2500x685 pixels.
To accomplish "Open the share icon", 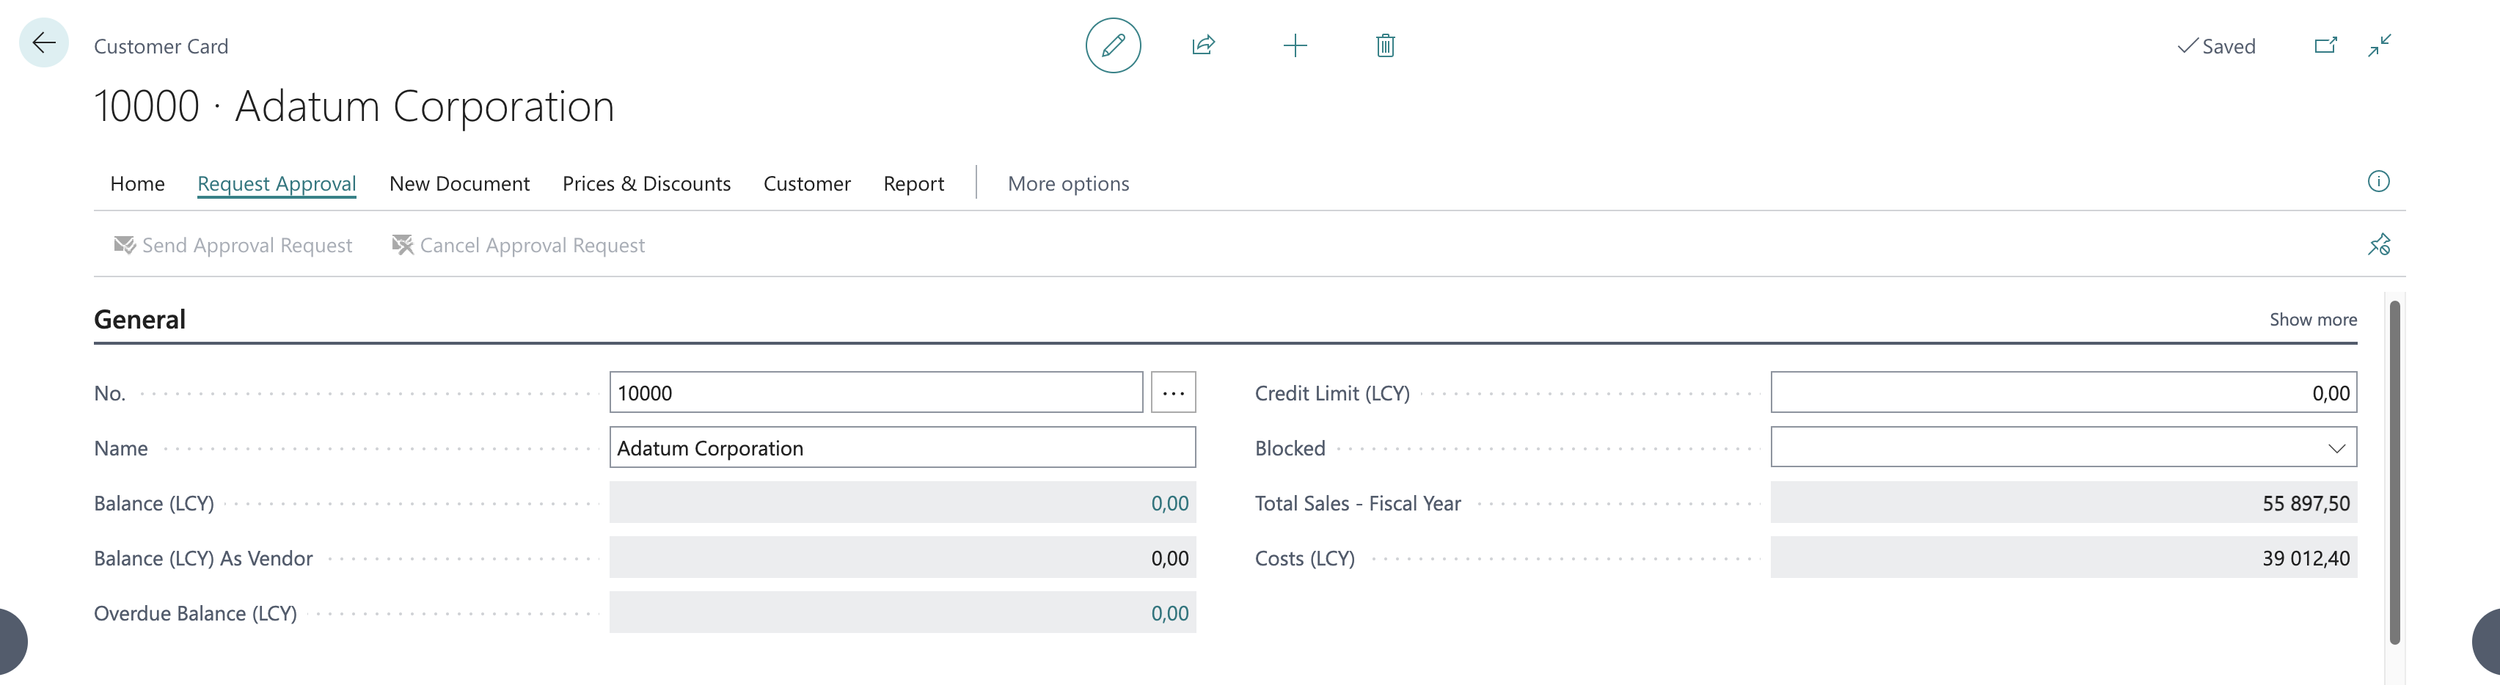I will (1203, 45).
